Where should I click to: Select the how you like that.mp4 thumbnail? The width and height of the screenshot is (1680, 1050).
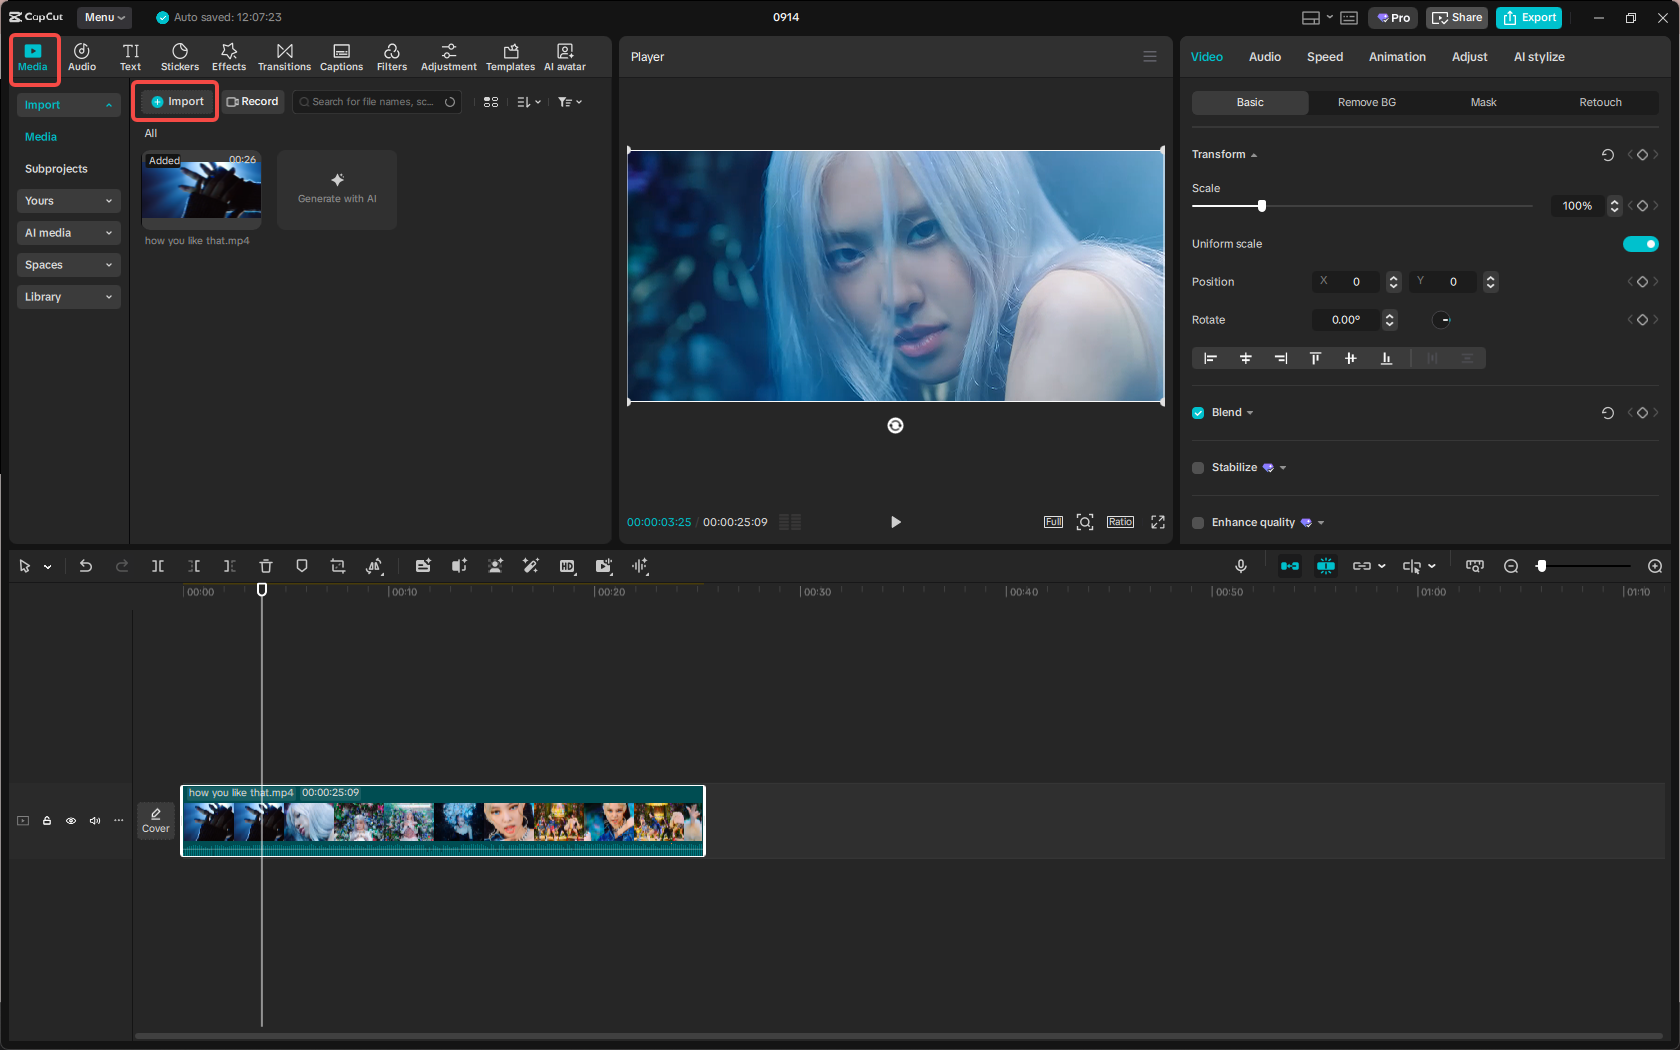click(x=201, y=190)
